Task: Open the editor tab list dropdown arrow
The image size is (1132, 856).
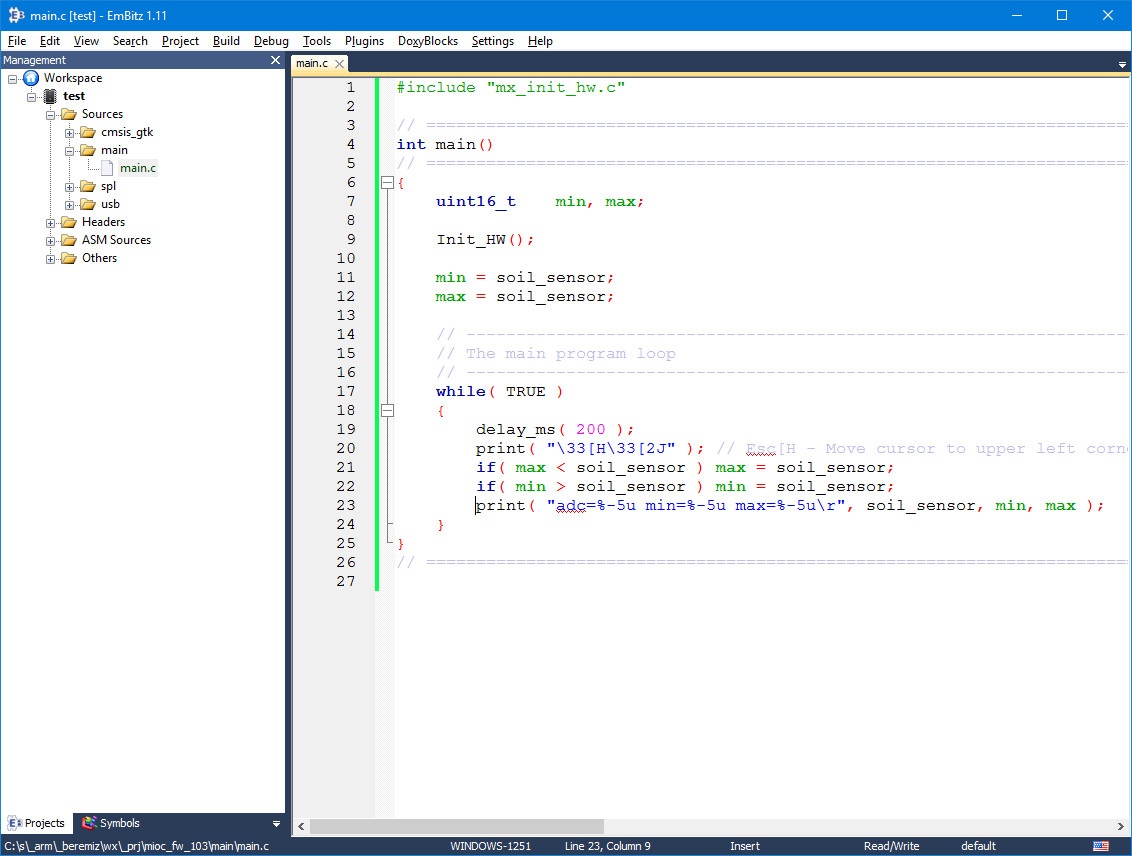Action: click(x=1122, y=64)
